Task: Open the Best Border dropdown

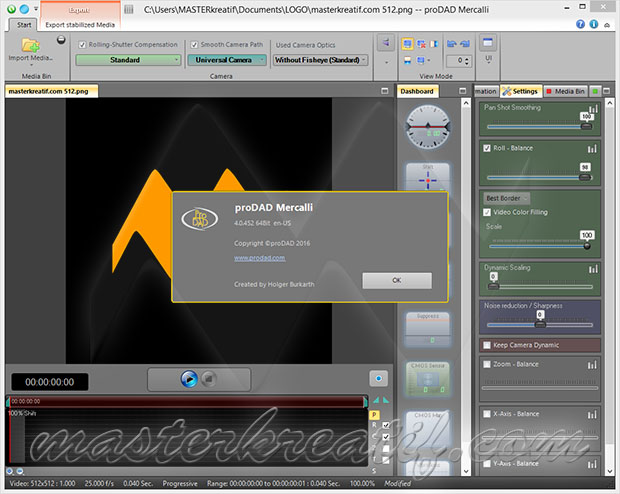Action: click(x=507, y=198)
